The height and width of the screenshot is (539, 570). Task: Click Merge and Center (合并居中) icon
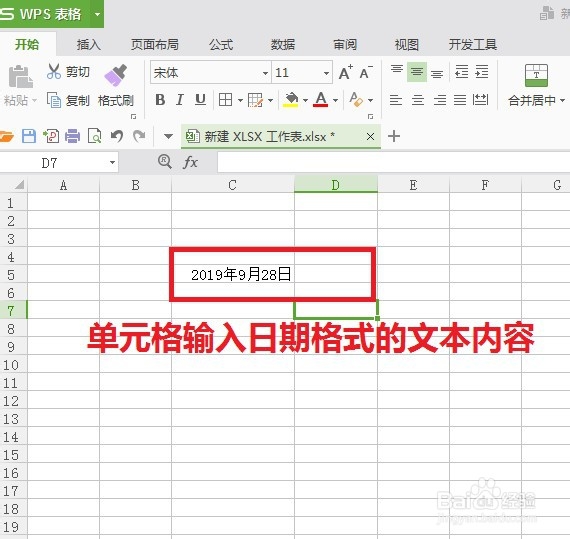pos(536,75)
